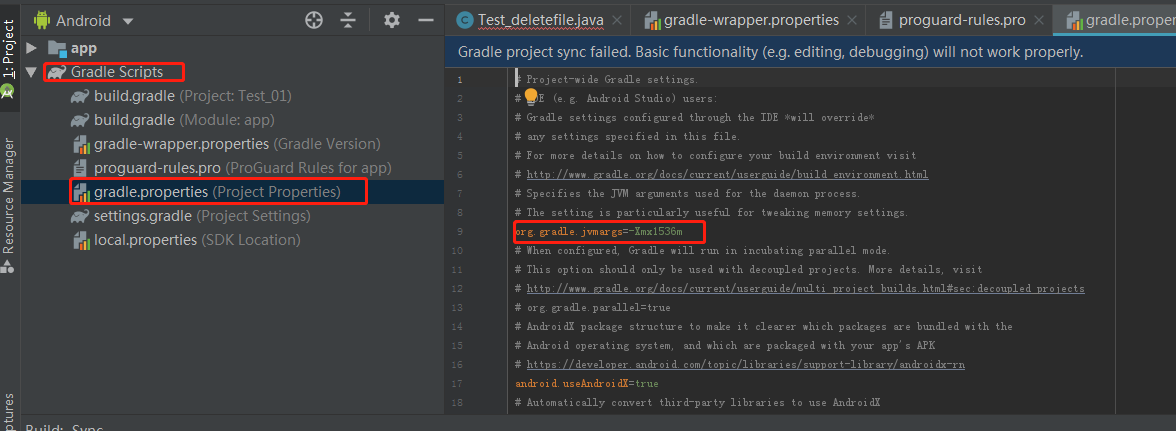The width and height of the screenshot is (1176, 431).
Task: Close the proguard-rules.pro tab
Action: point(1040,20)
